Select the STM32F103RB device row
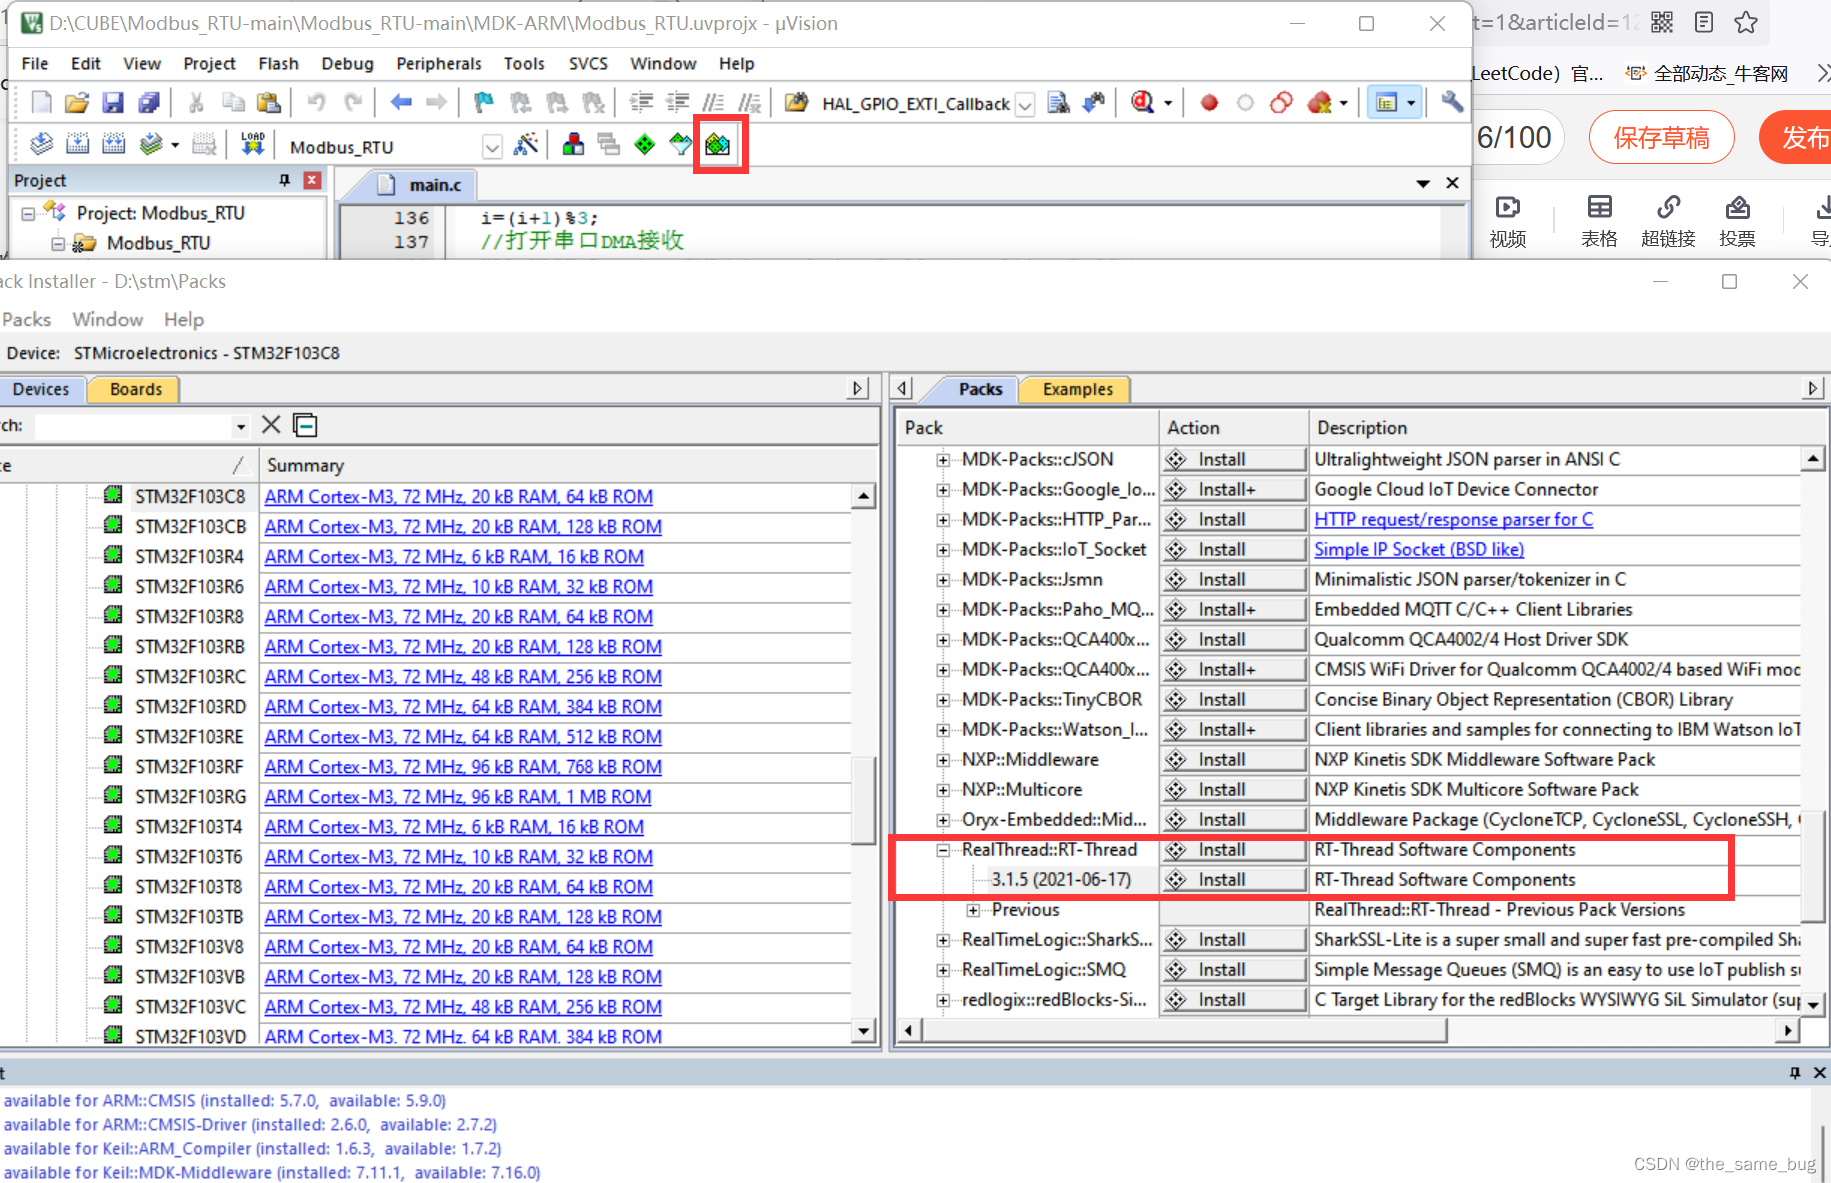Screen dimensions: 1831x1183 pos(190,647)
